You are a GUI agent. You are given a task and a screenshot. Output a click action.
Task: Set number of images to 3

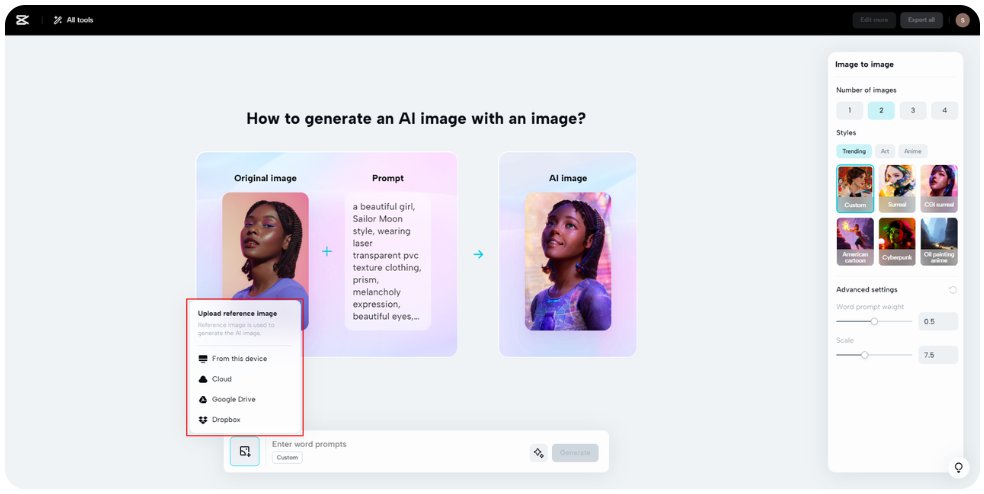912,111
